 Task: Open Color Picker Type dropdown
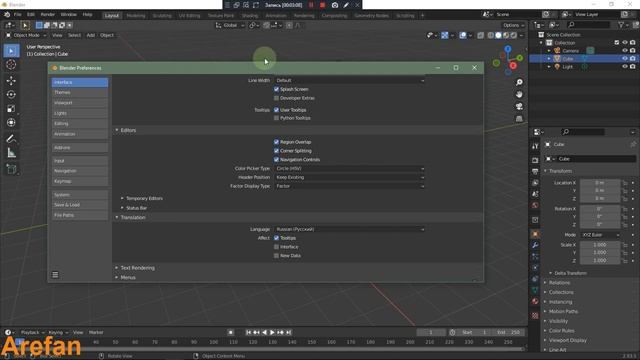tap(350, 169)
